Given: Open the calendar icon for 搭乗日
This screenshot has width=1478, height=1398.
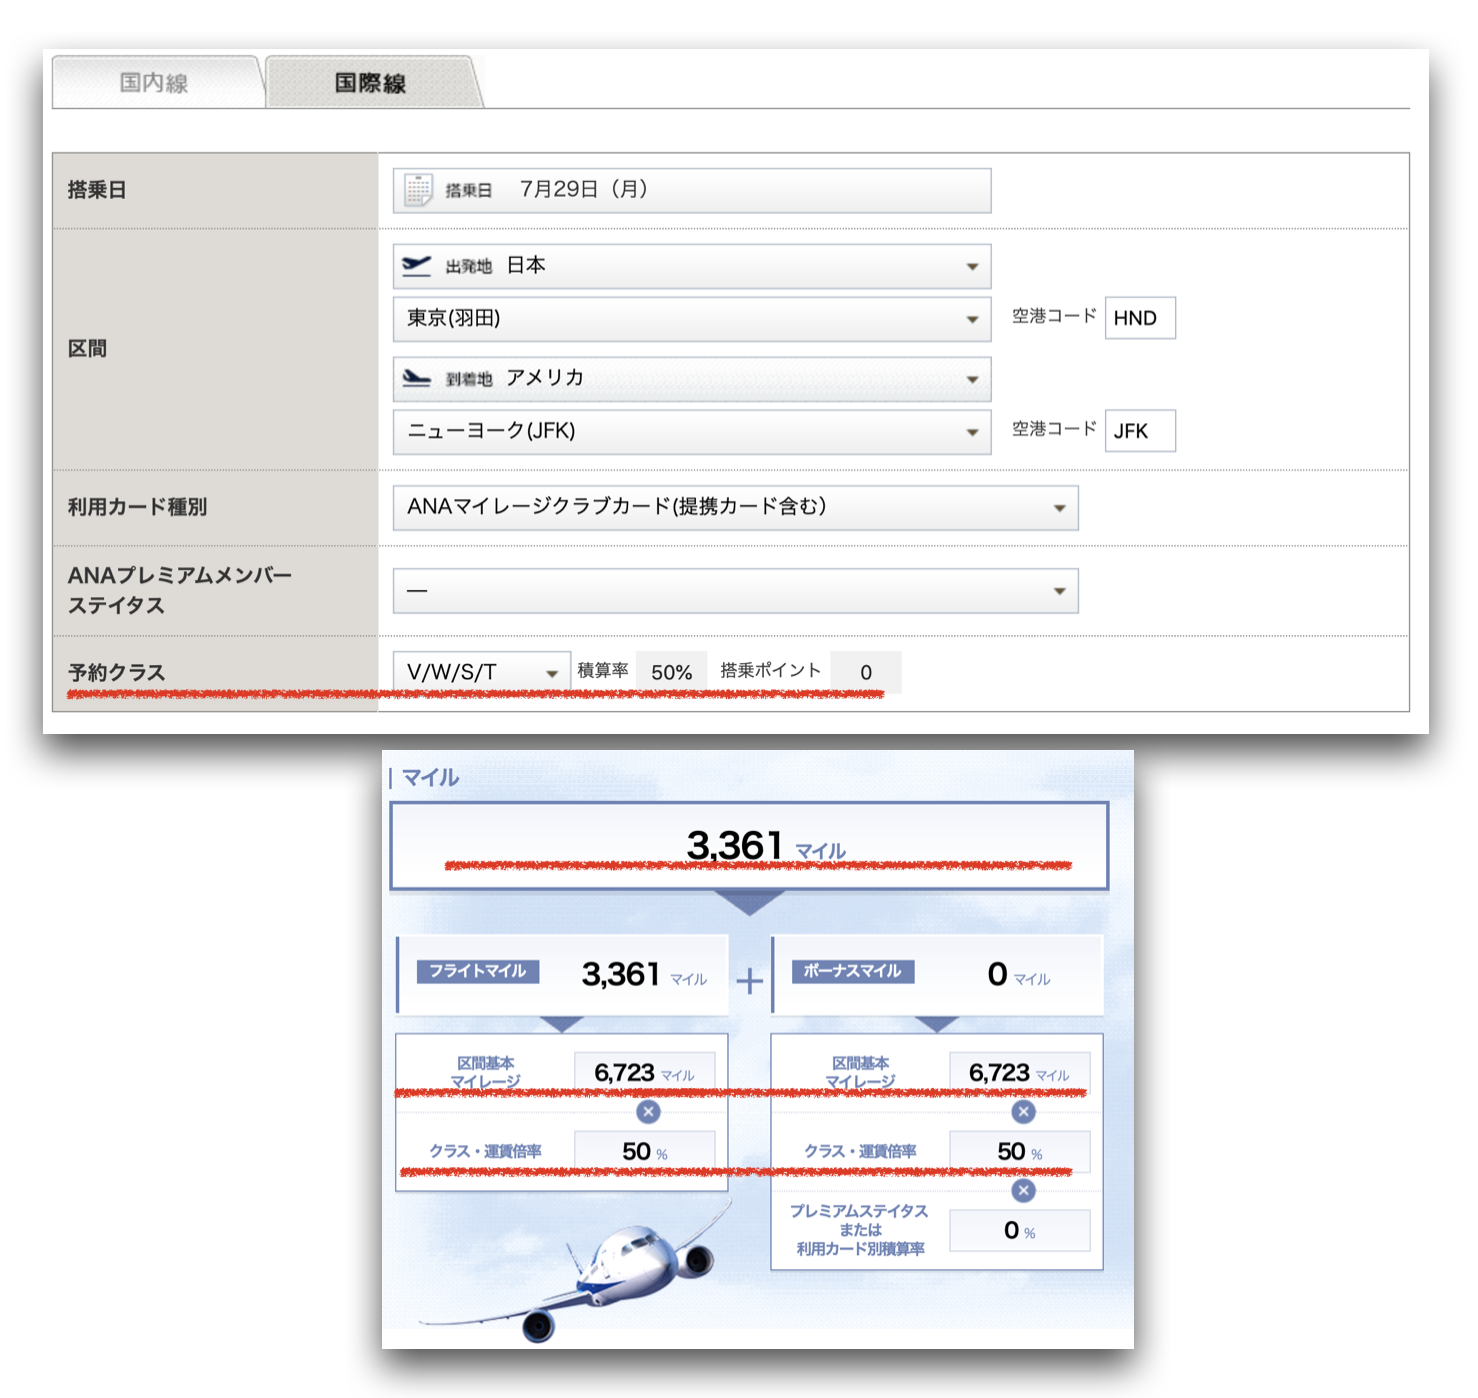Looking at the screenshot, I should coord(418,189).
